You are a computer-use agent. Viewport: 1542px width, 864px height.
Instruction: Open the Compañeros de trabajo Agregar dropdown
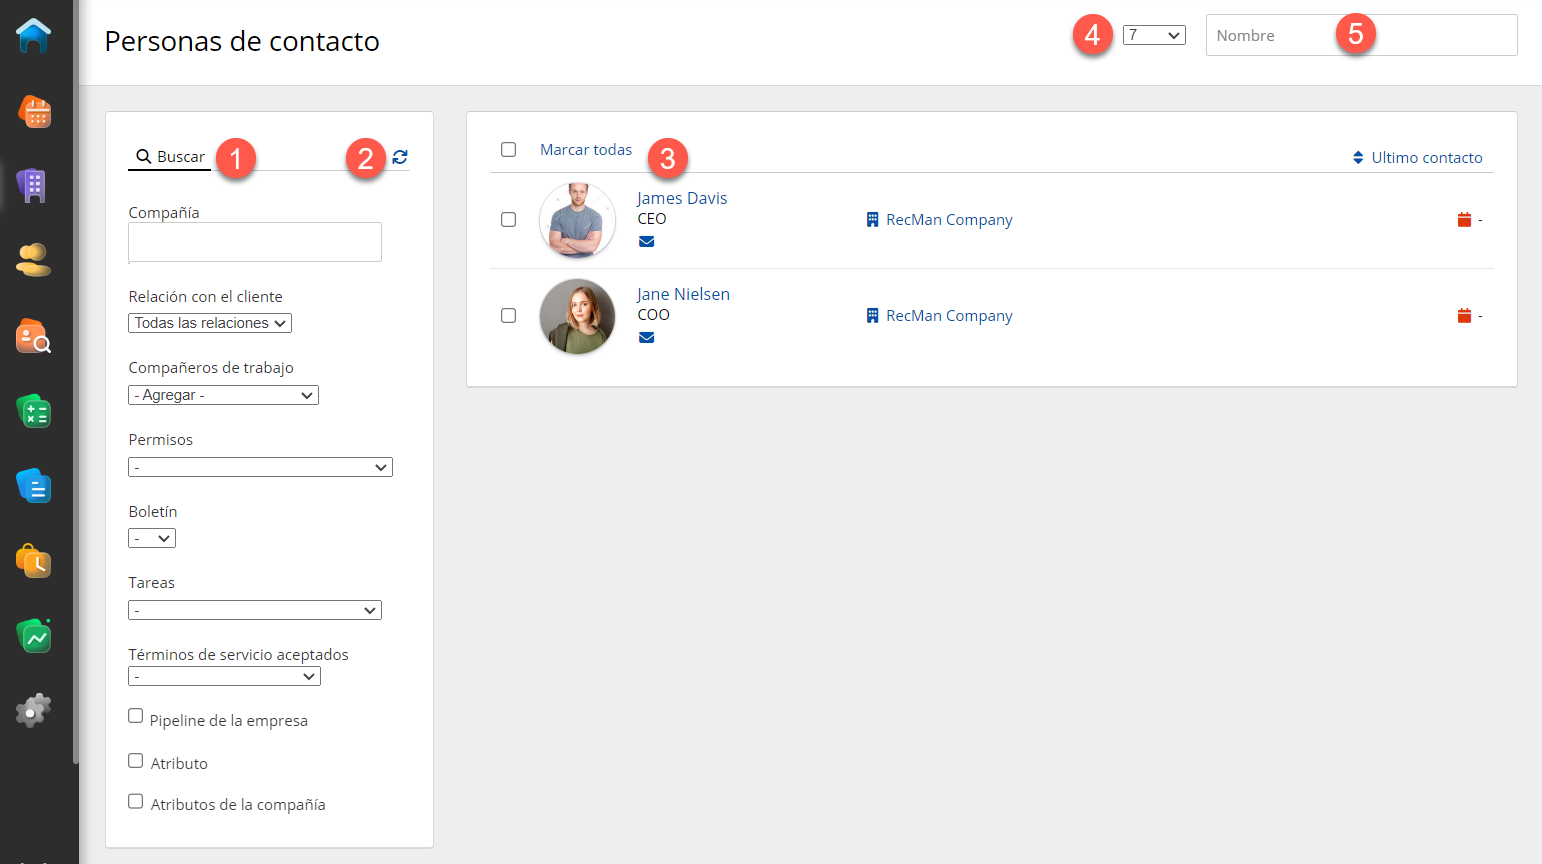click(x=223, y=395)
